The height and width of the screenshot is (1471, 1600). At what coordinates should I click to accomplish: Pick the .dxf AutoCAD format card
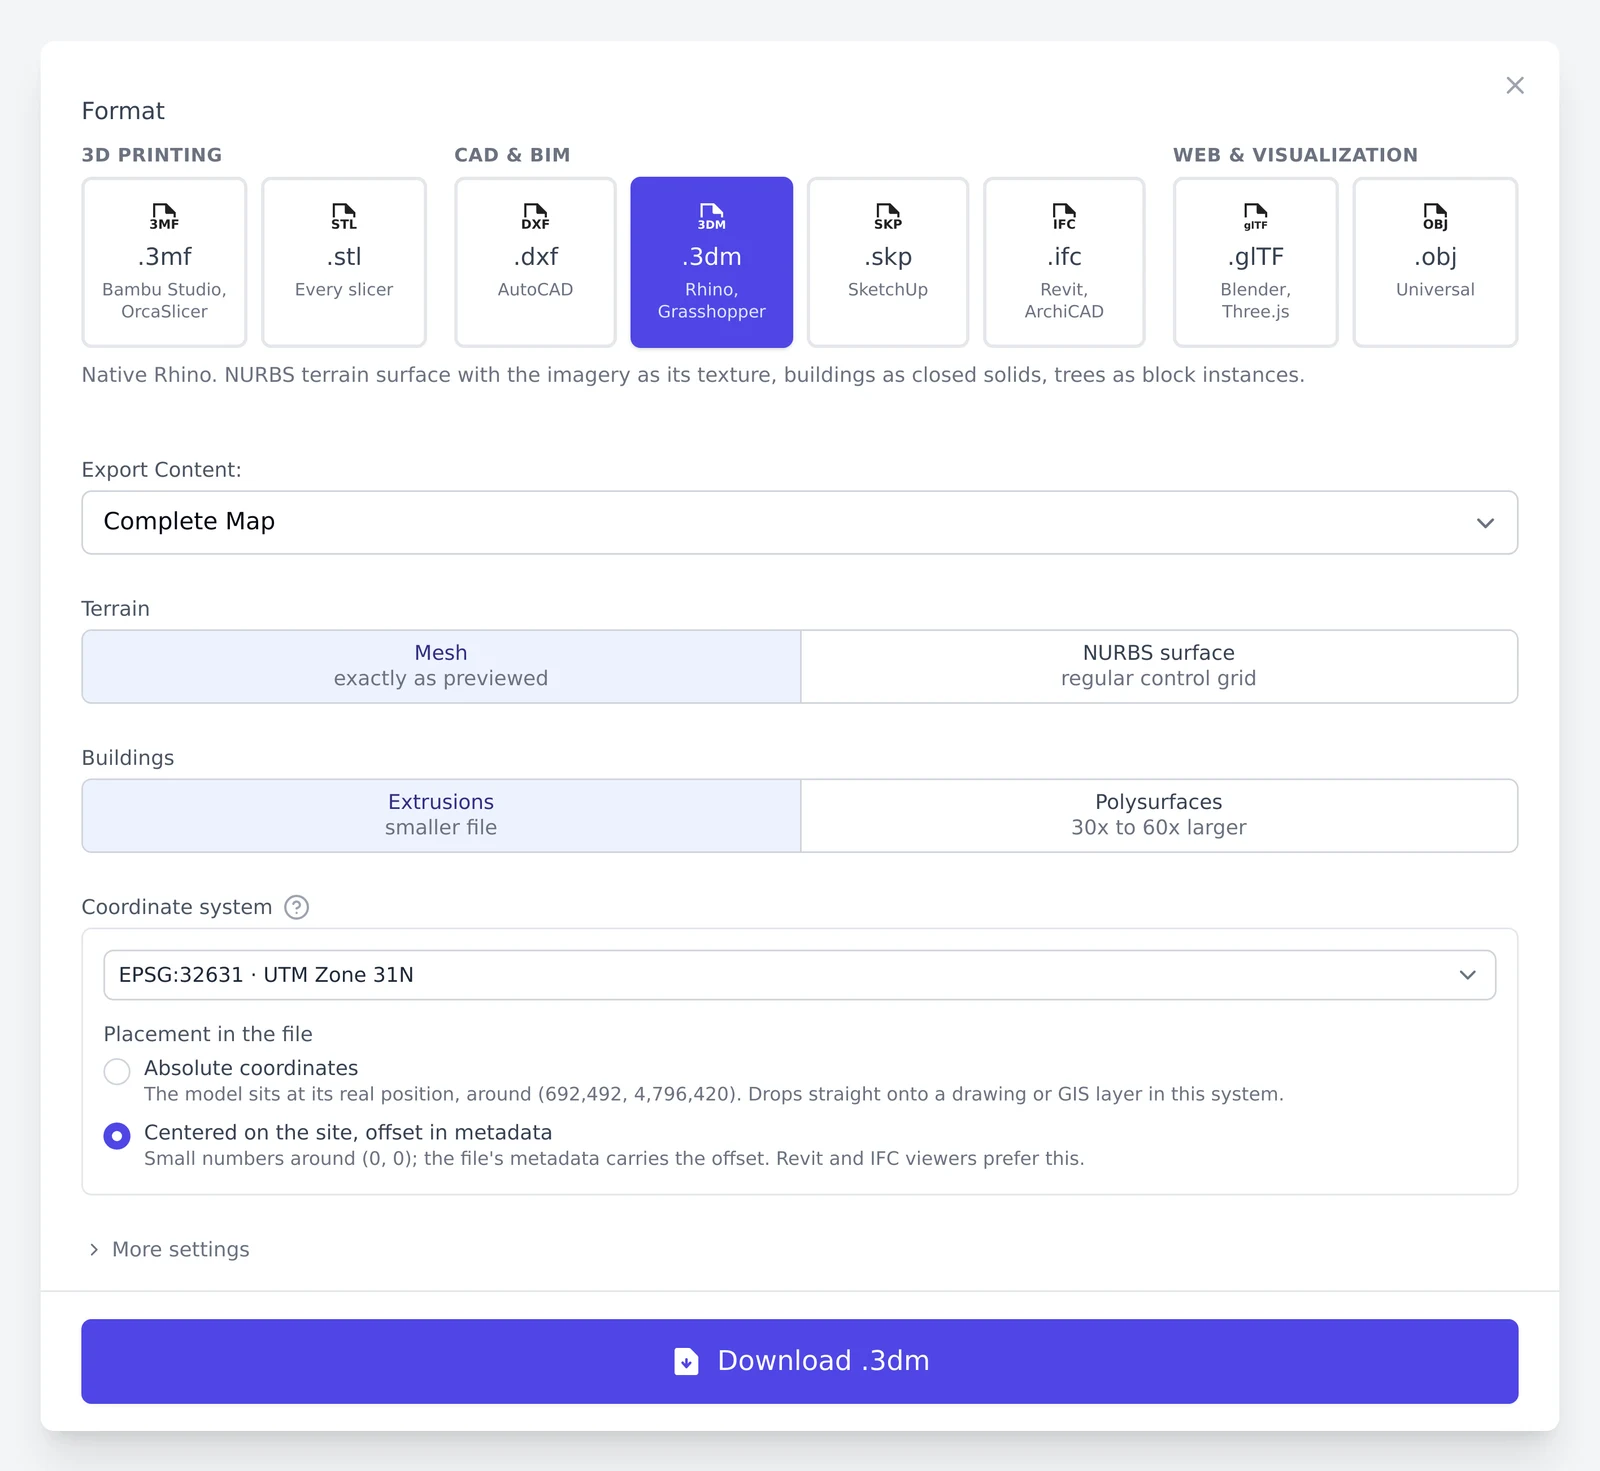tap(535, 262)
